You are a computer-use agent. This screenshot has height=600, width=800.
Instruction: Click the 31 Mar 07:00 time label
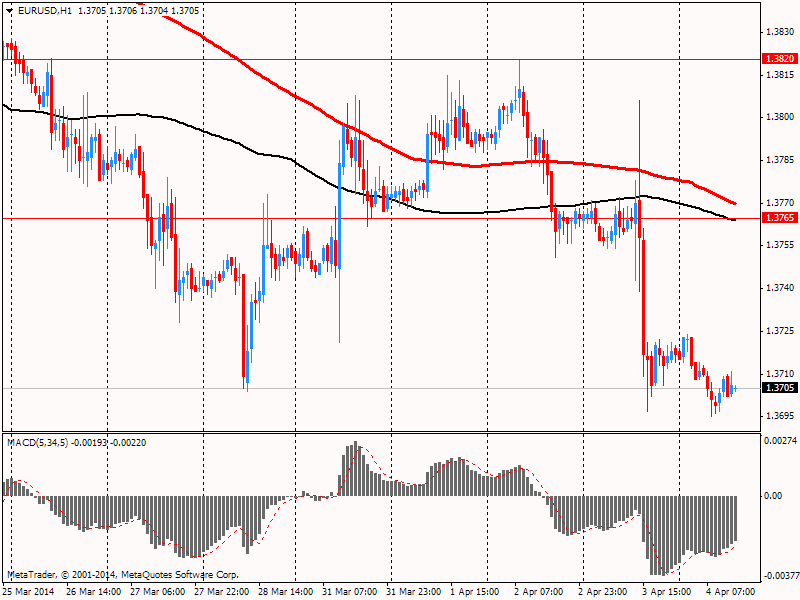point(349,592)
